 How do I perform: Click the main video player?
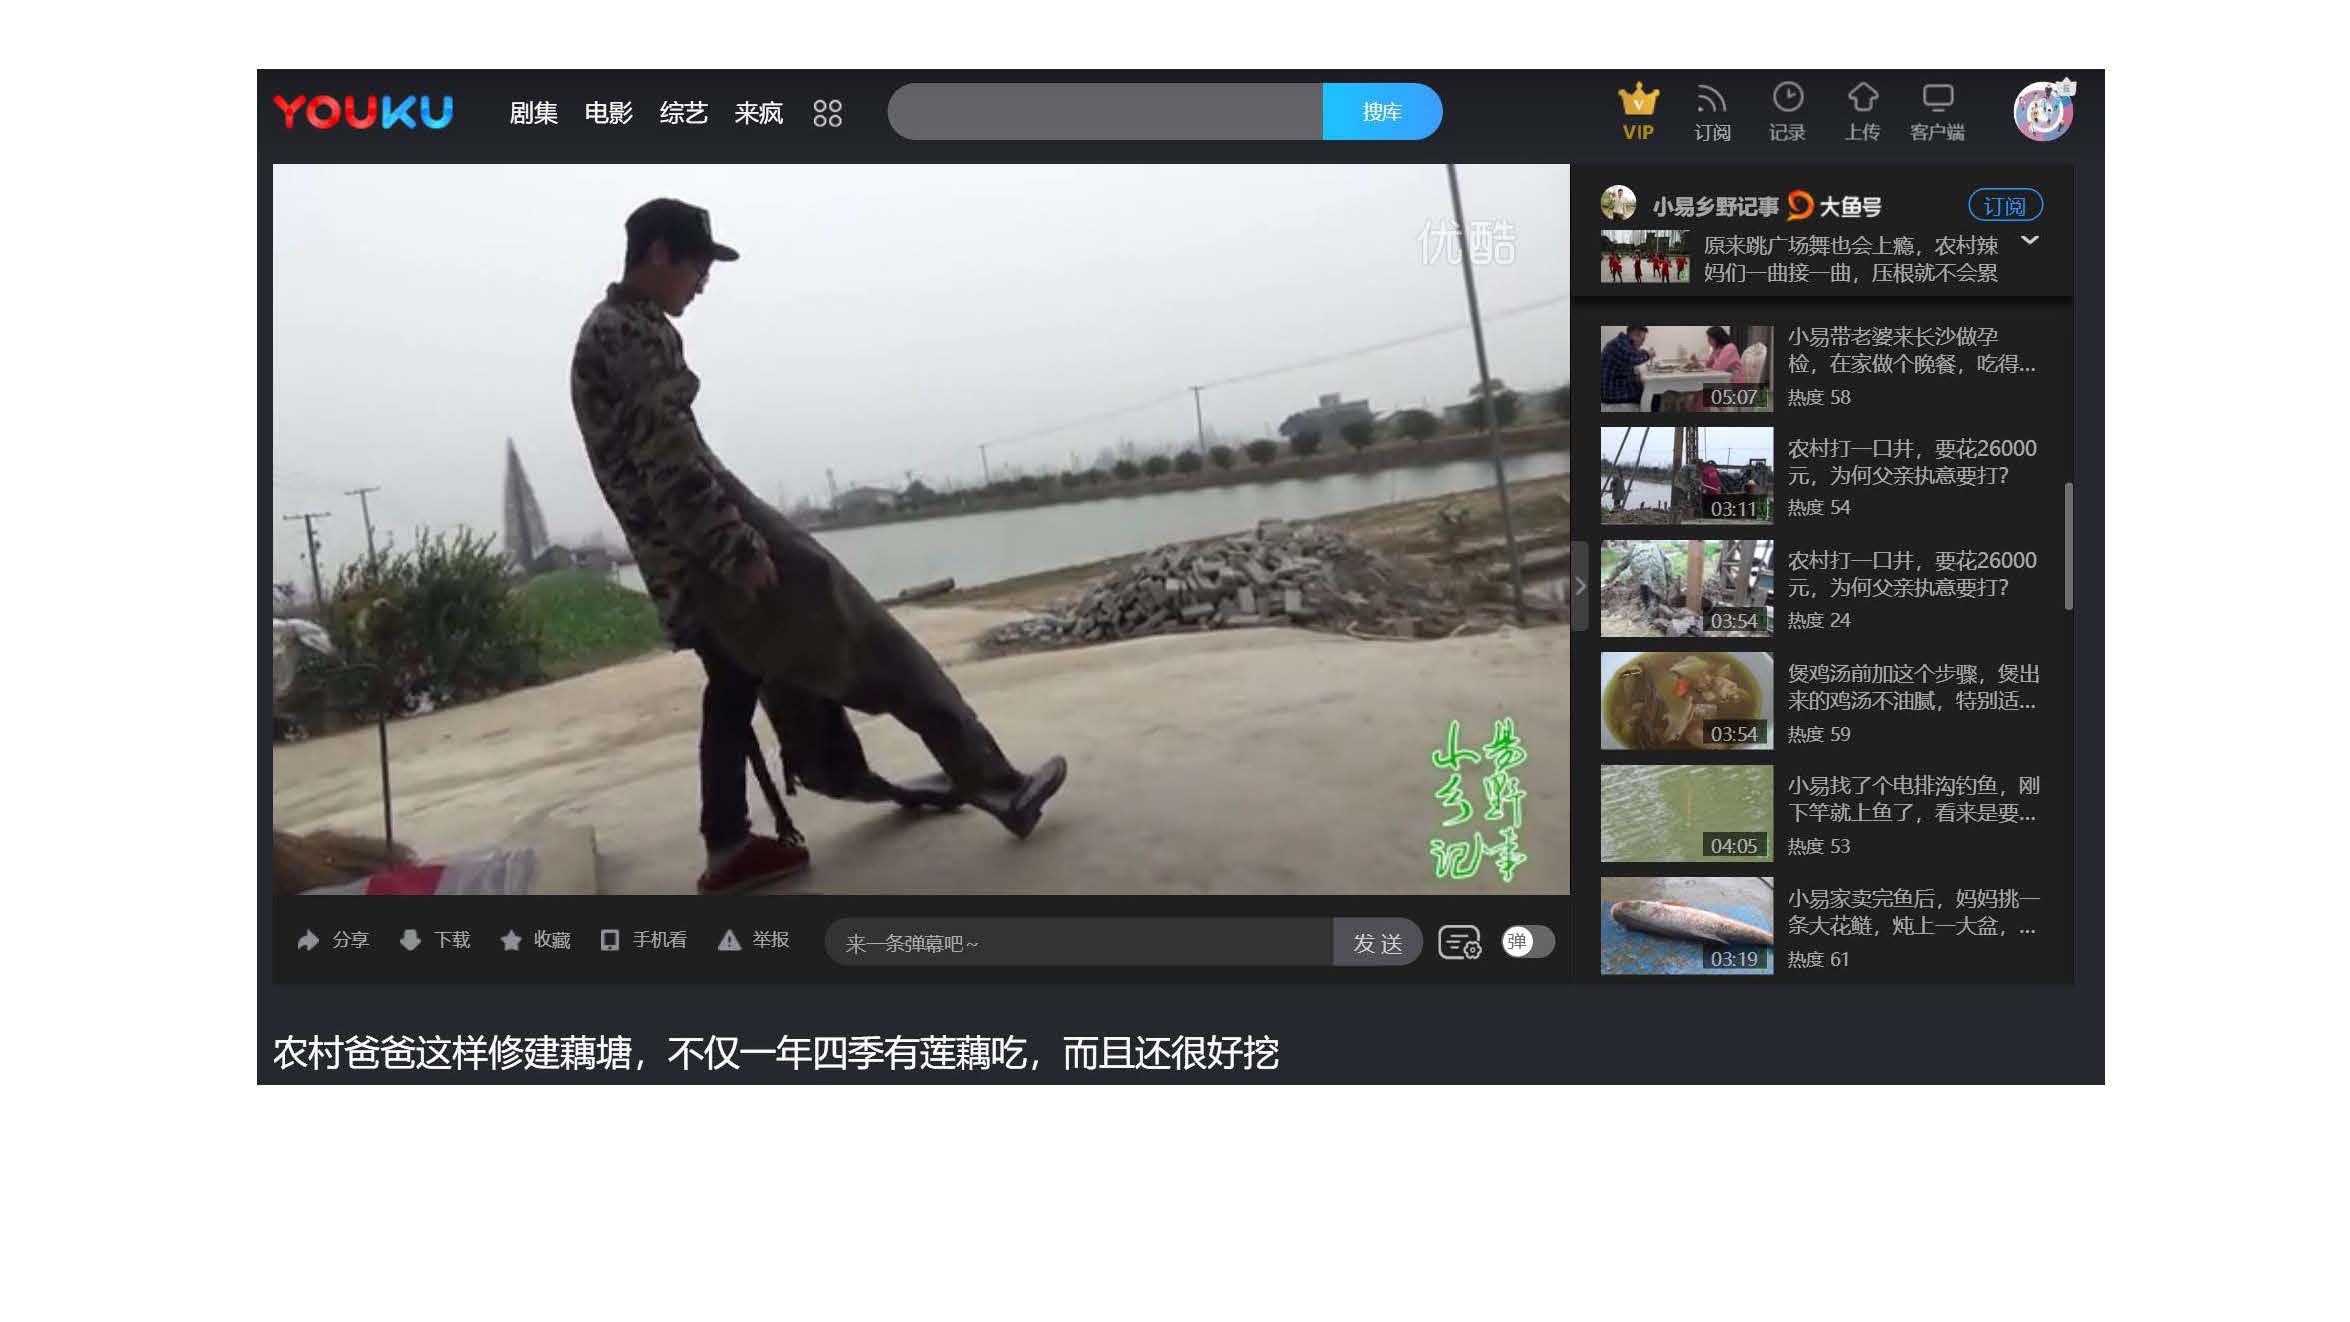coord(921,529)
